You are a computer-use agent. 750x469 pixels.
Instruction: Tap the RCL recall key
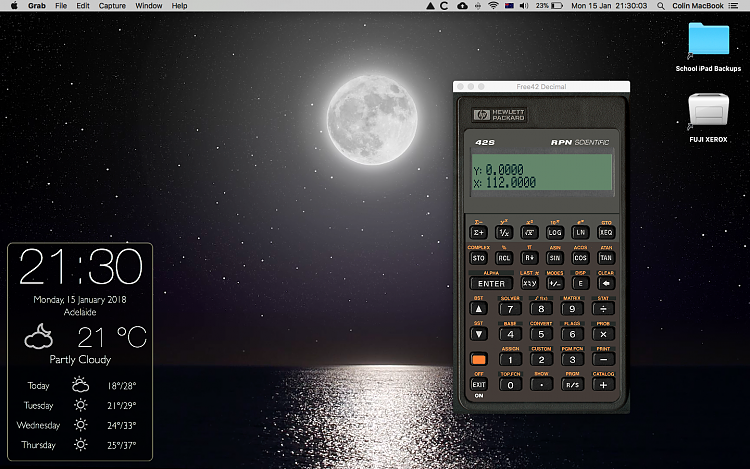pyautogui.click(x=504, y=258)
